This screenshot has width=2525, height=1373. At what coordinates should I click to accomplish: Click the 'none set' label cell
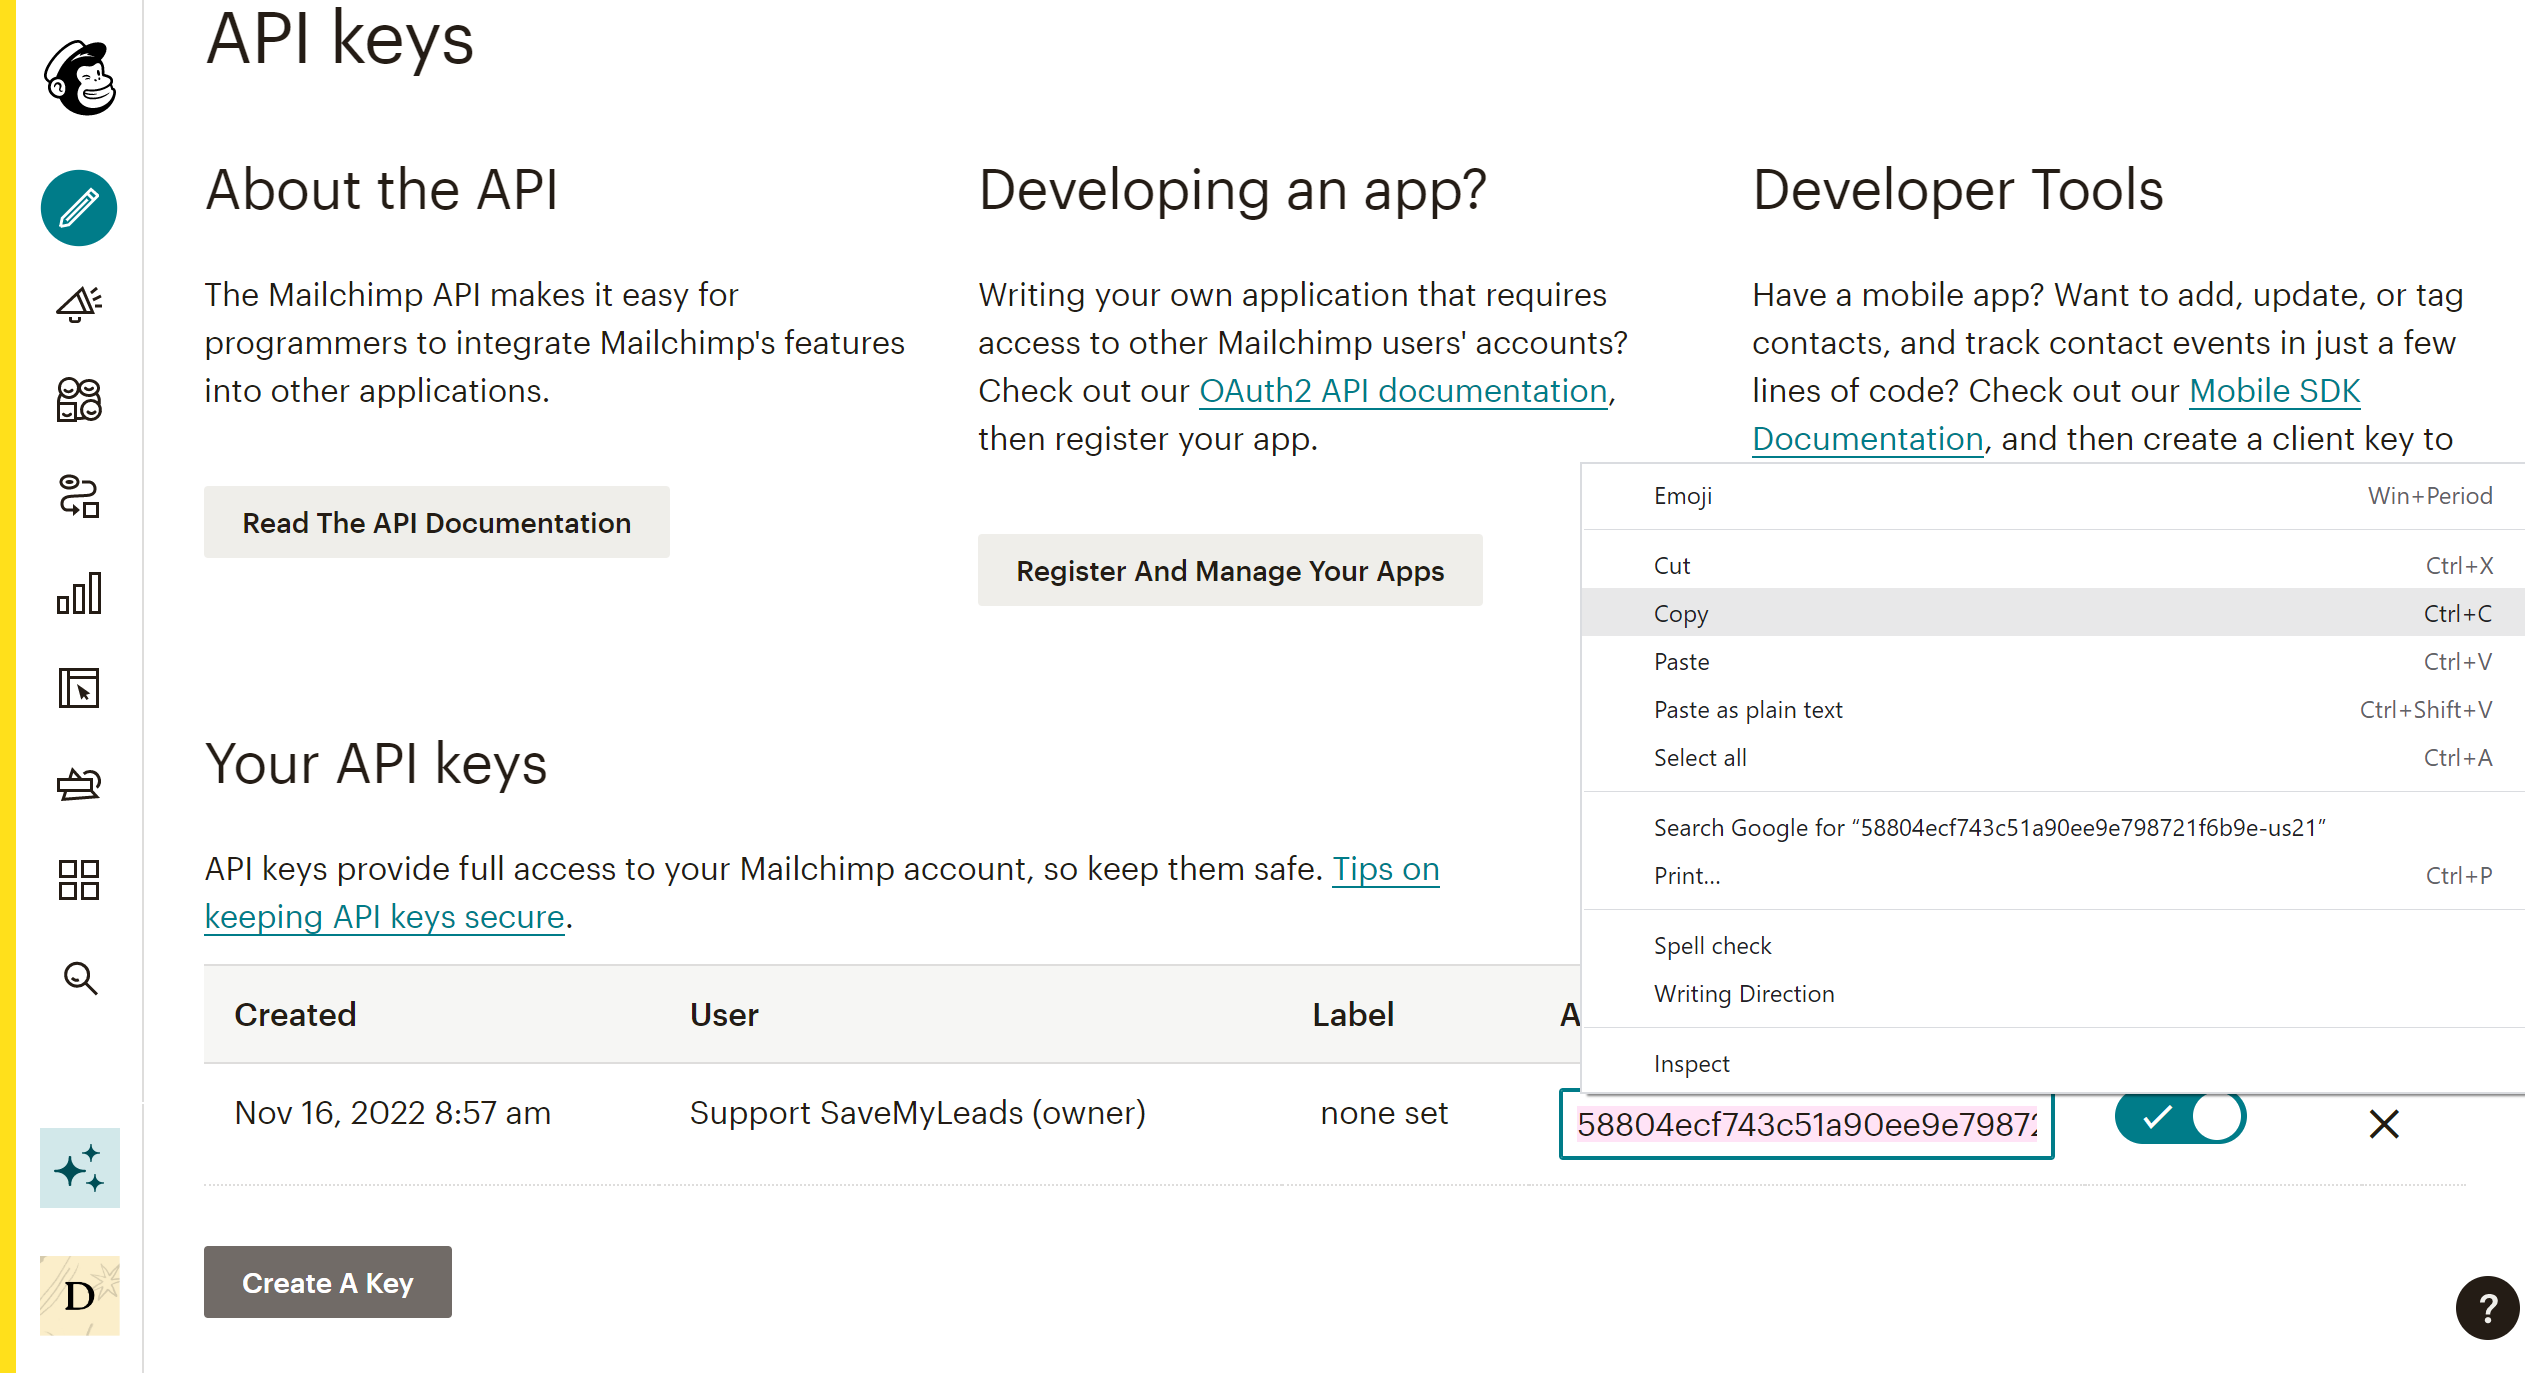[1384, 1113]
